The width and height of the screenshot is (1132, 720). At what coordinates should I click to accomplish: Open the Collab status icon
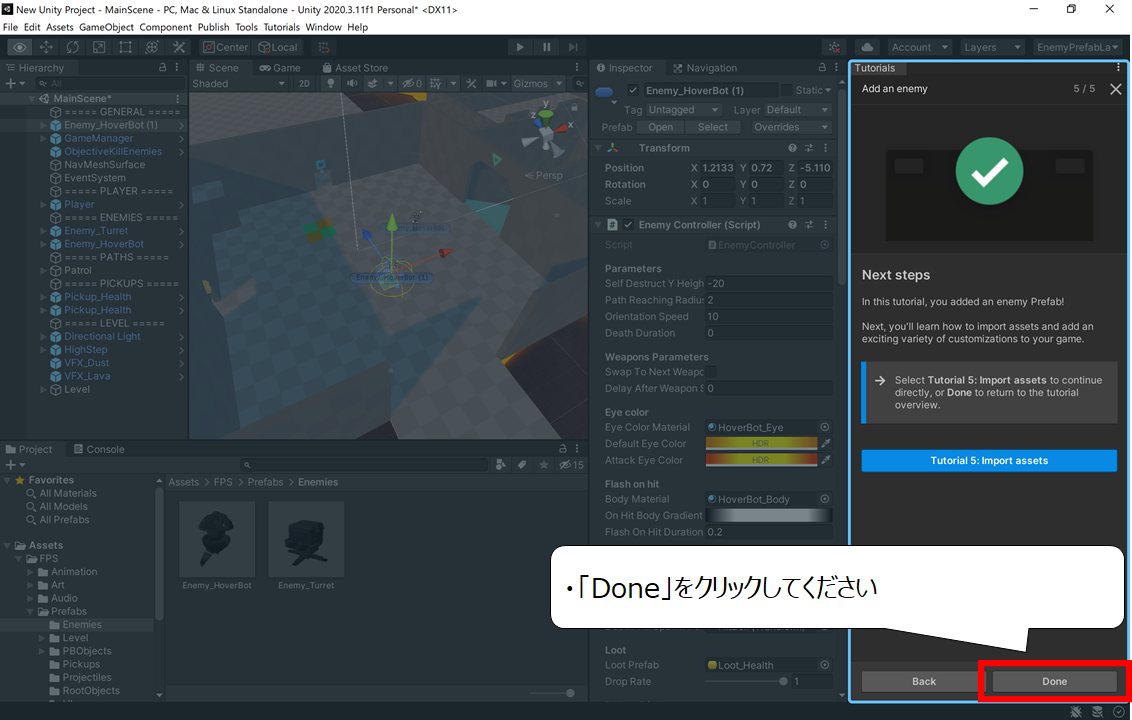coord(835,47)
